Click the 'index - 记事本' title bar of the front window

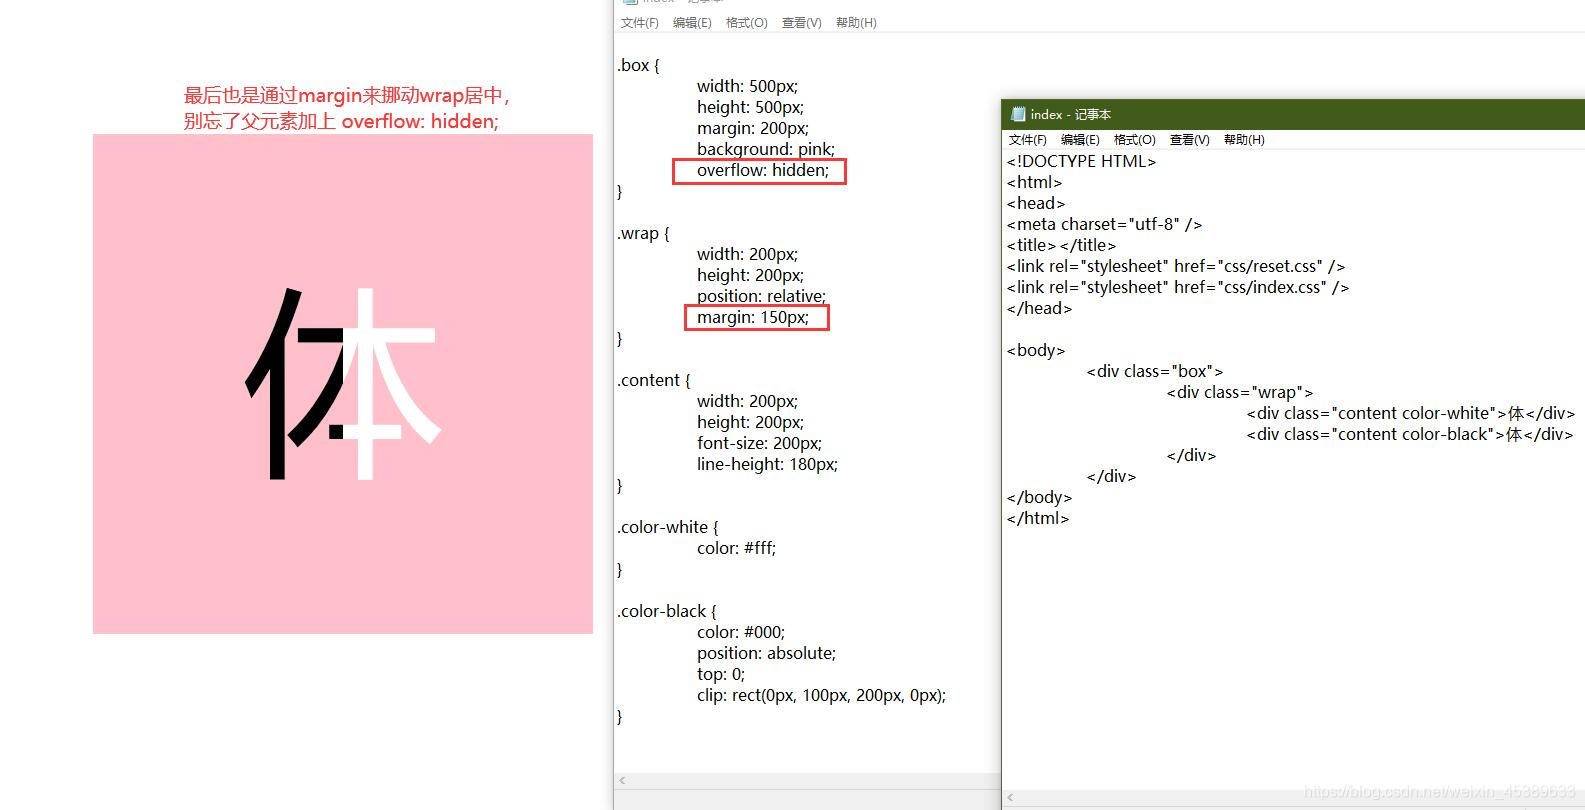point(1293,114)
